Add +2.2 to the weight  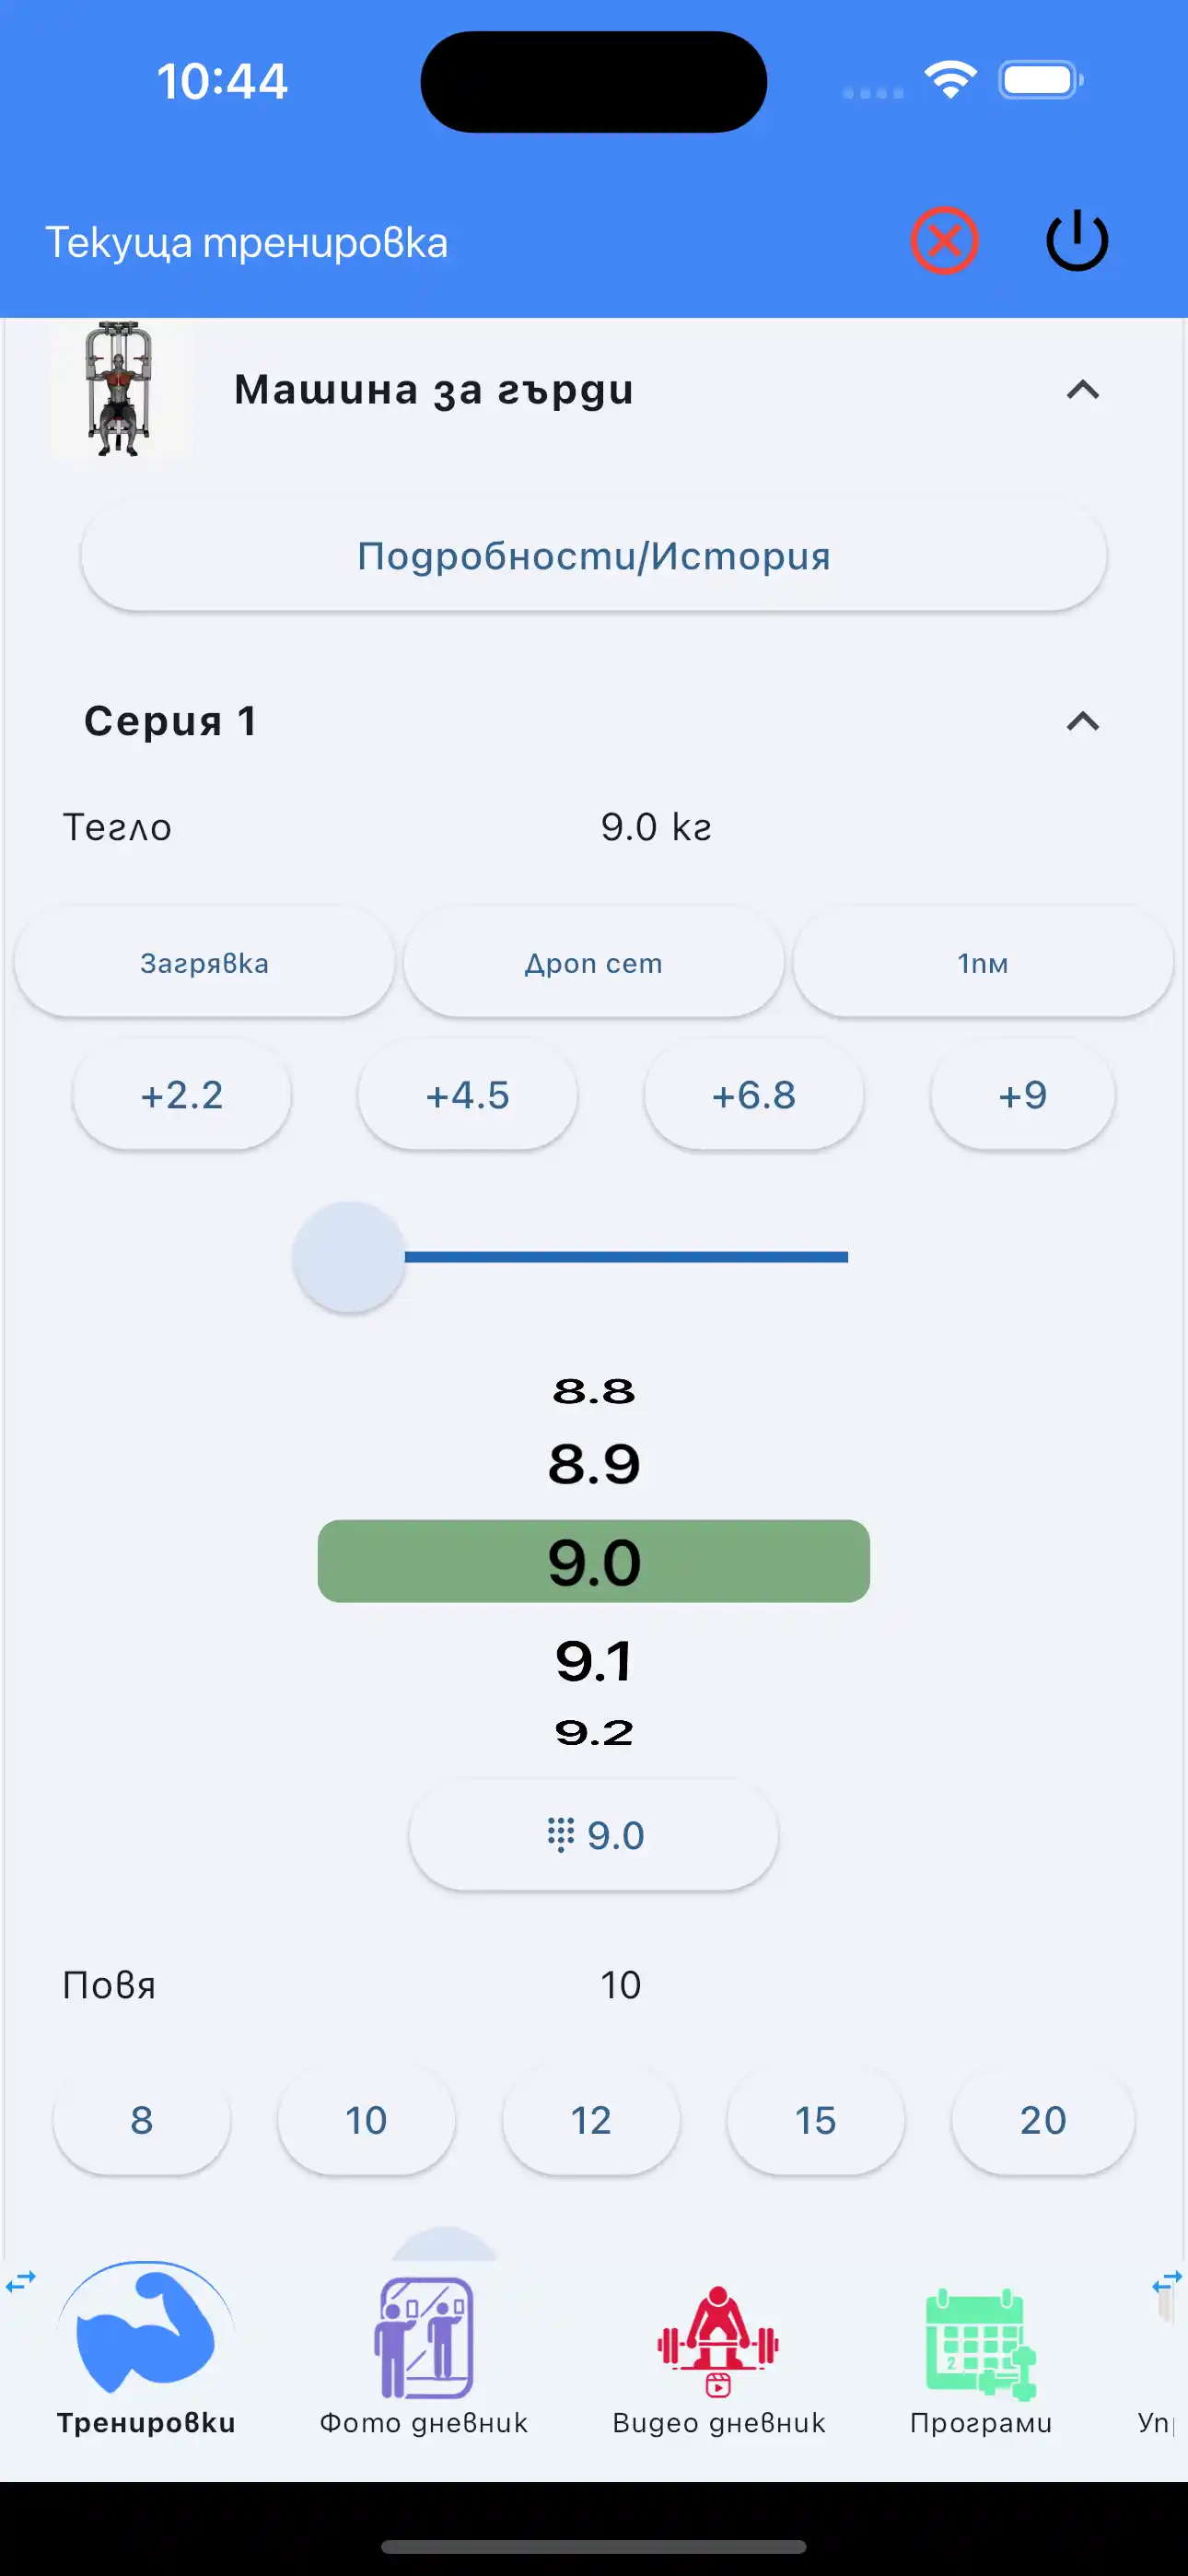pos(182,1095)
